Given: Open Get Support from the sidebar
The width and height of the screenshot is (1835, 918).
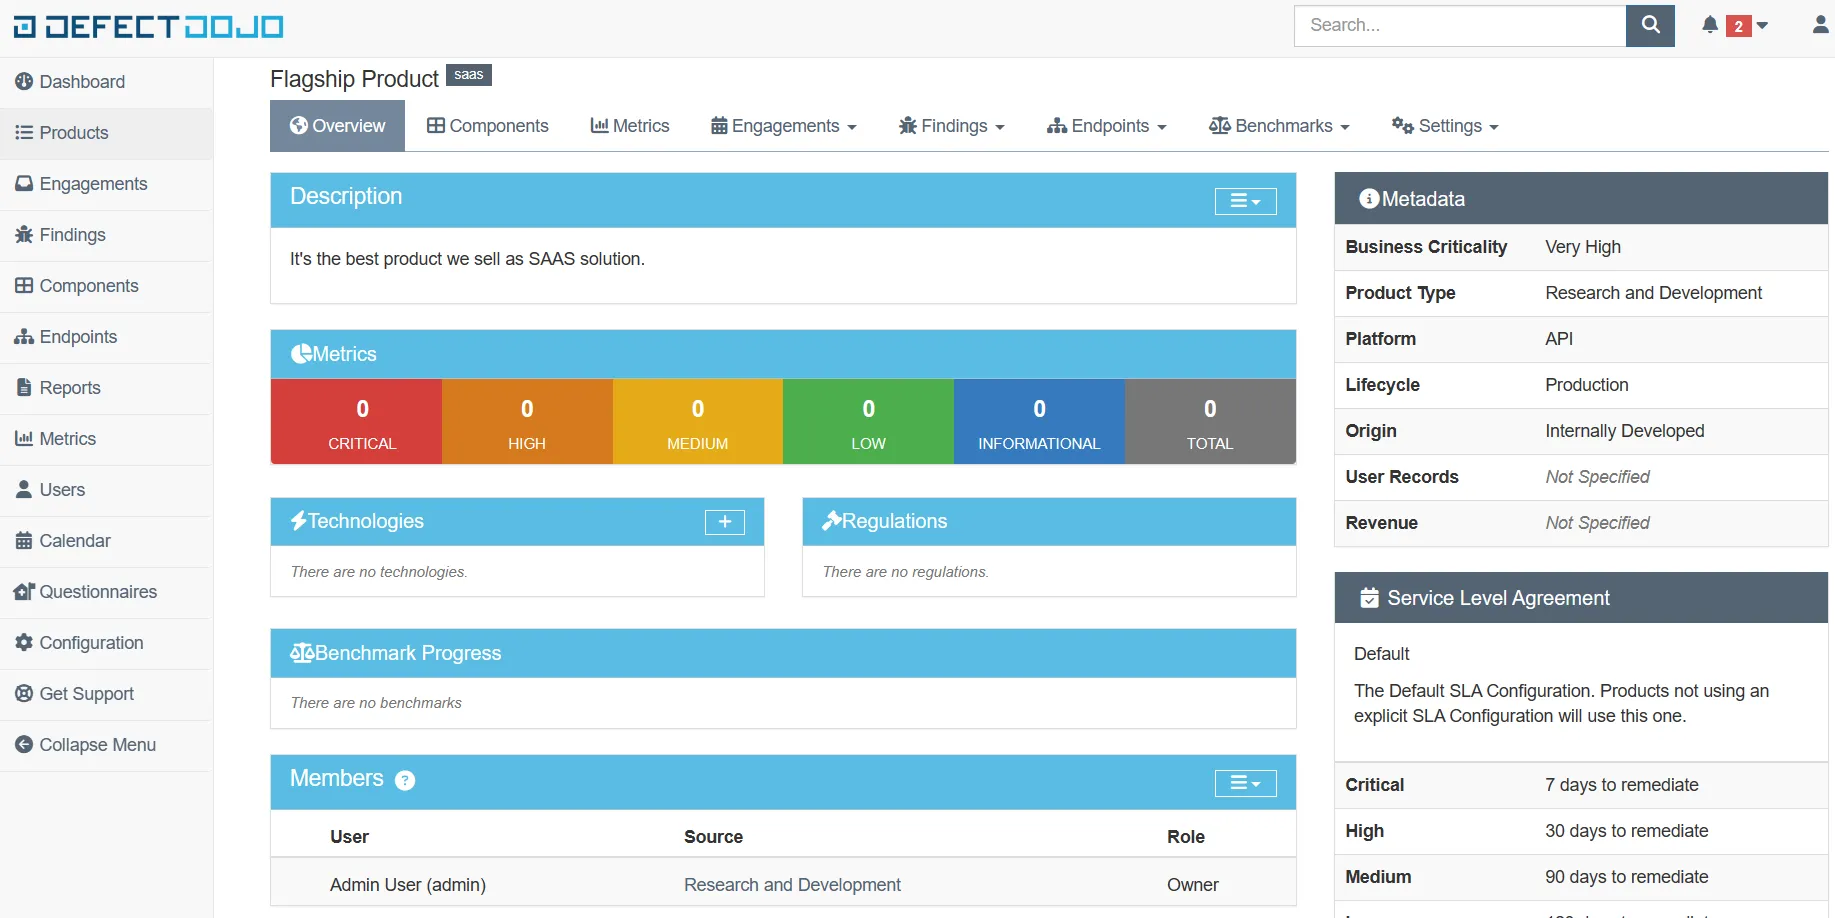Looking at the screenshot, I should click(86, 694).
